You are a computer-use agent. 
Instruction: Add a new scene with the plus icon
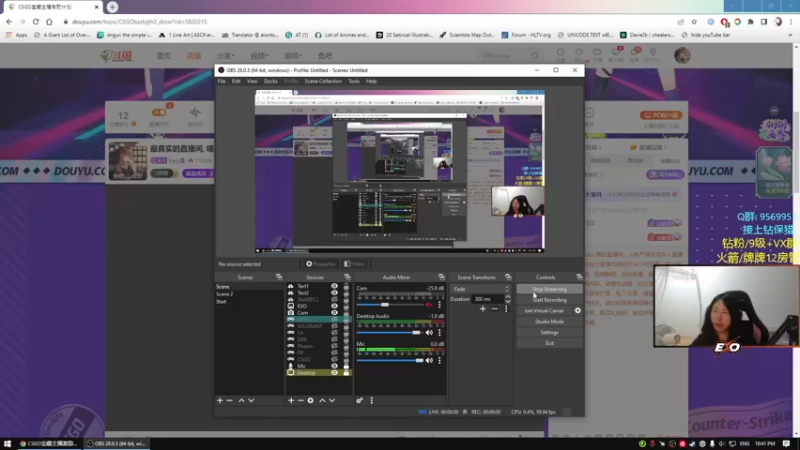point(220,401)
